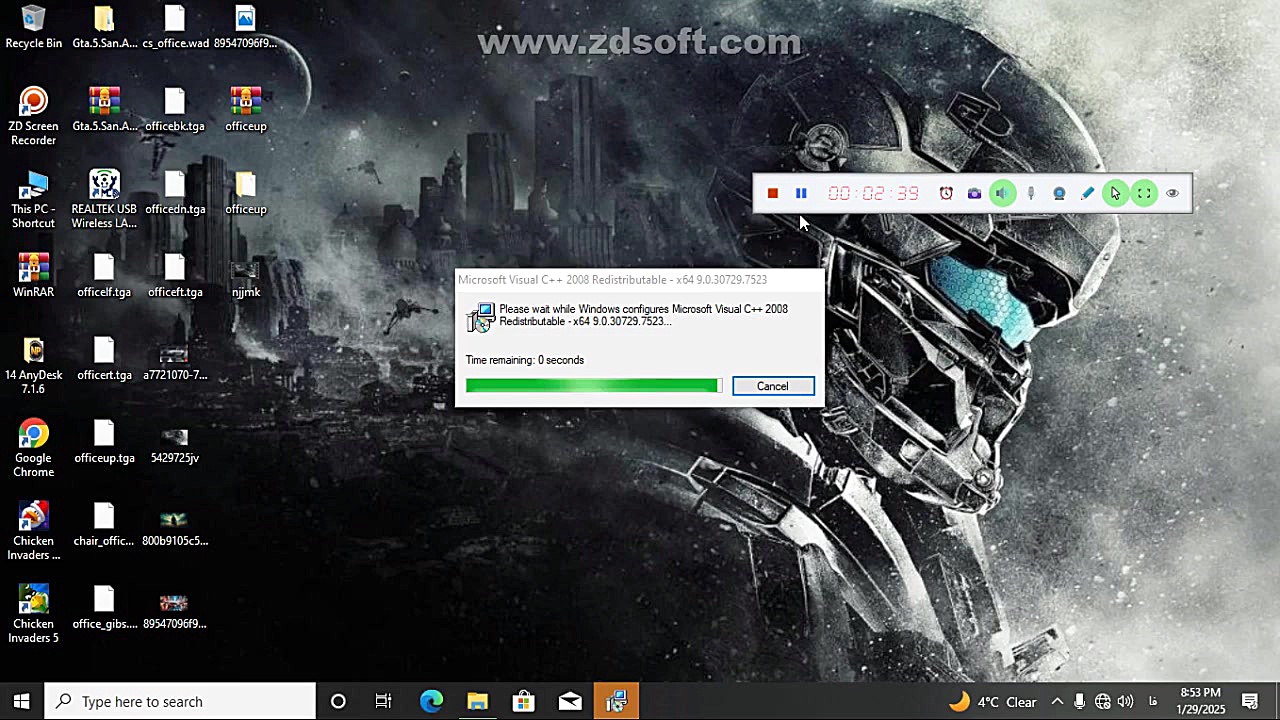1280x720 pixels.
Task: Open the notification Action Center
Action: coord(1250,701)
